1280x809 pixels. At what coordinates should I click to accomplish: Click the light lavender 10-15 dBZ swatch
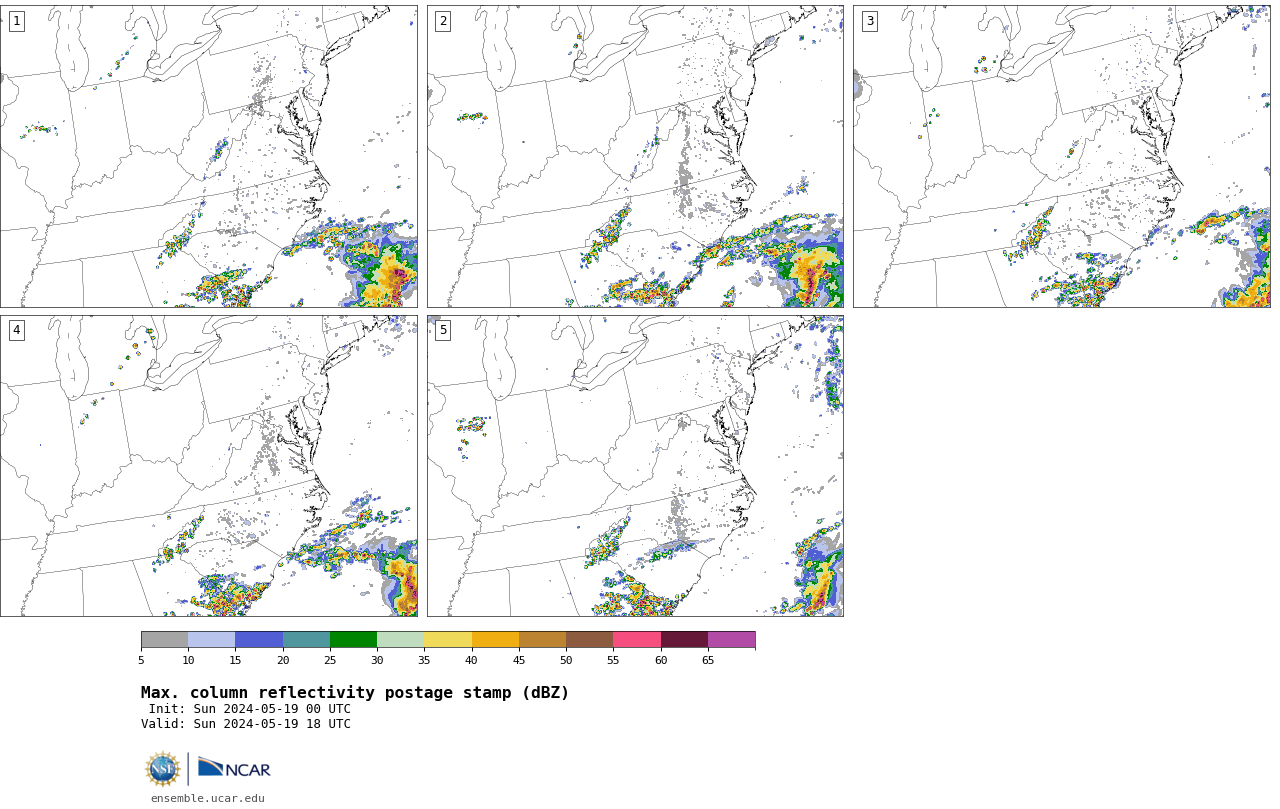[212, 640]
